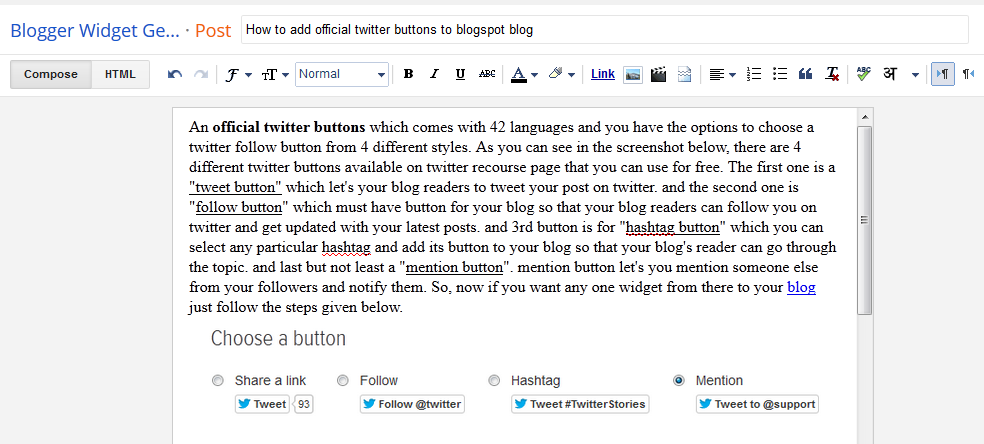Click the tweet count 93 bubble
This screenshot has width=984, height=444.
click(304, 404)
